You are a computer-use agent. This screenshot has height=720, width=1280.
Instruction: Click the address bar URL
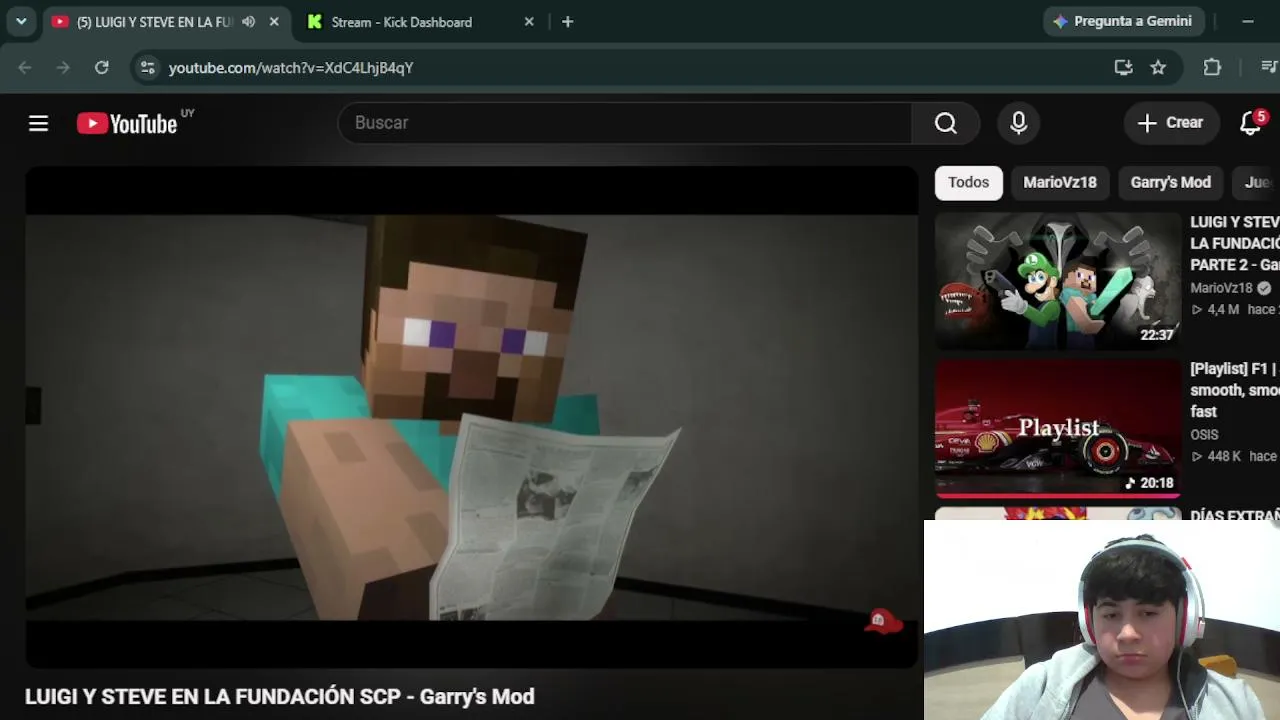(291, 67)
